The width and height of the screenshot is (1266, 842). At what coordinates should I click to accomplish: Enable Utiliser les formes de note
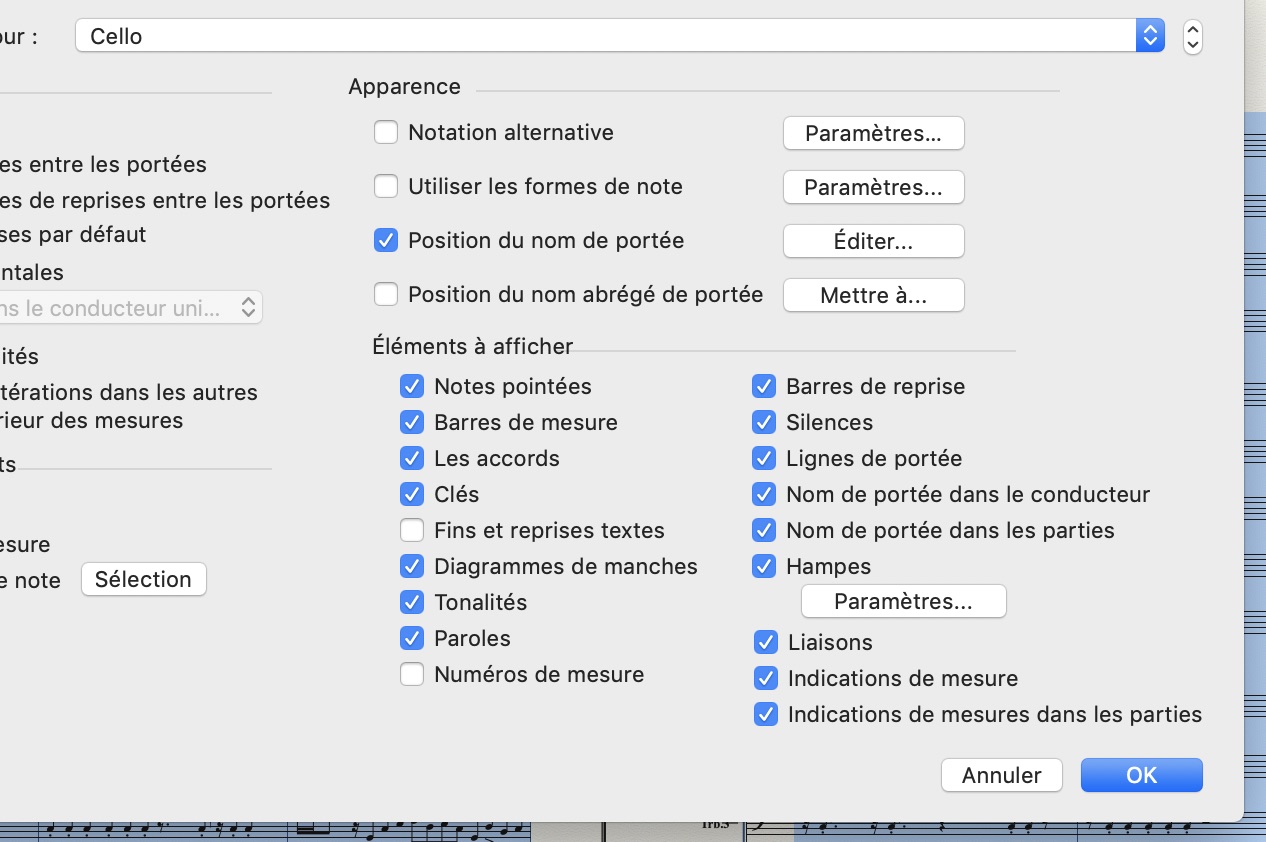pos(386,186)
